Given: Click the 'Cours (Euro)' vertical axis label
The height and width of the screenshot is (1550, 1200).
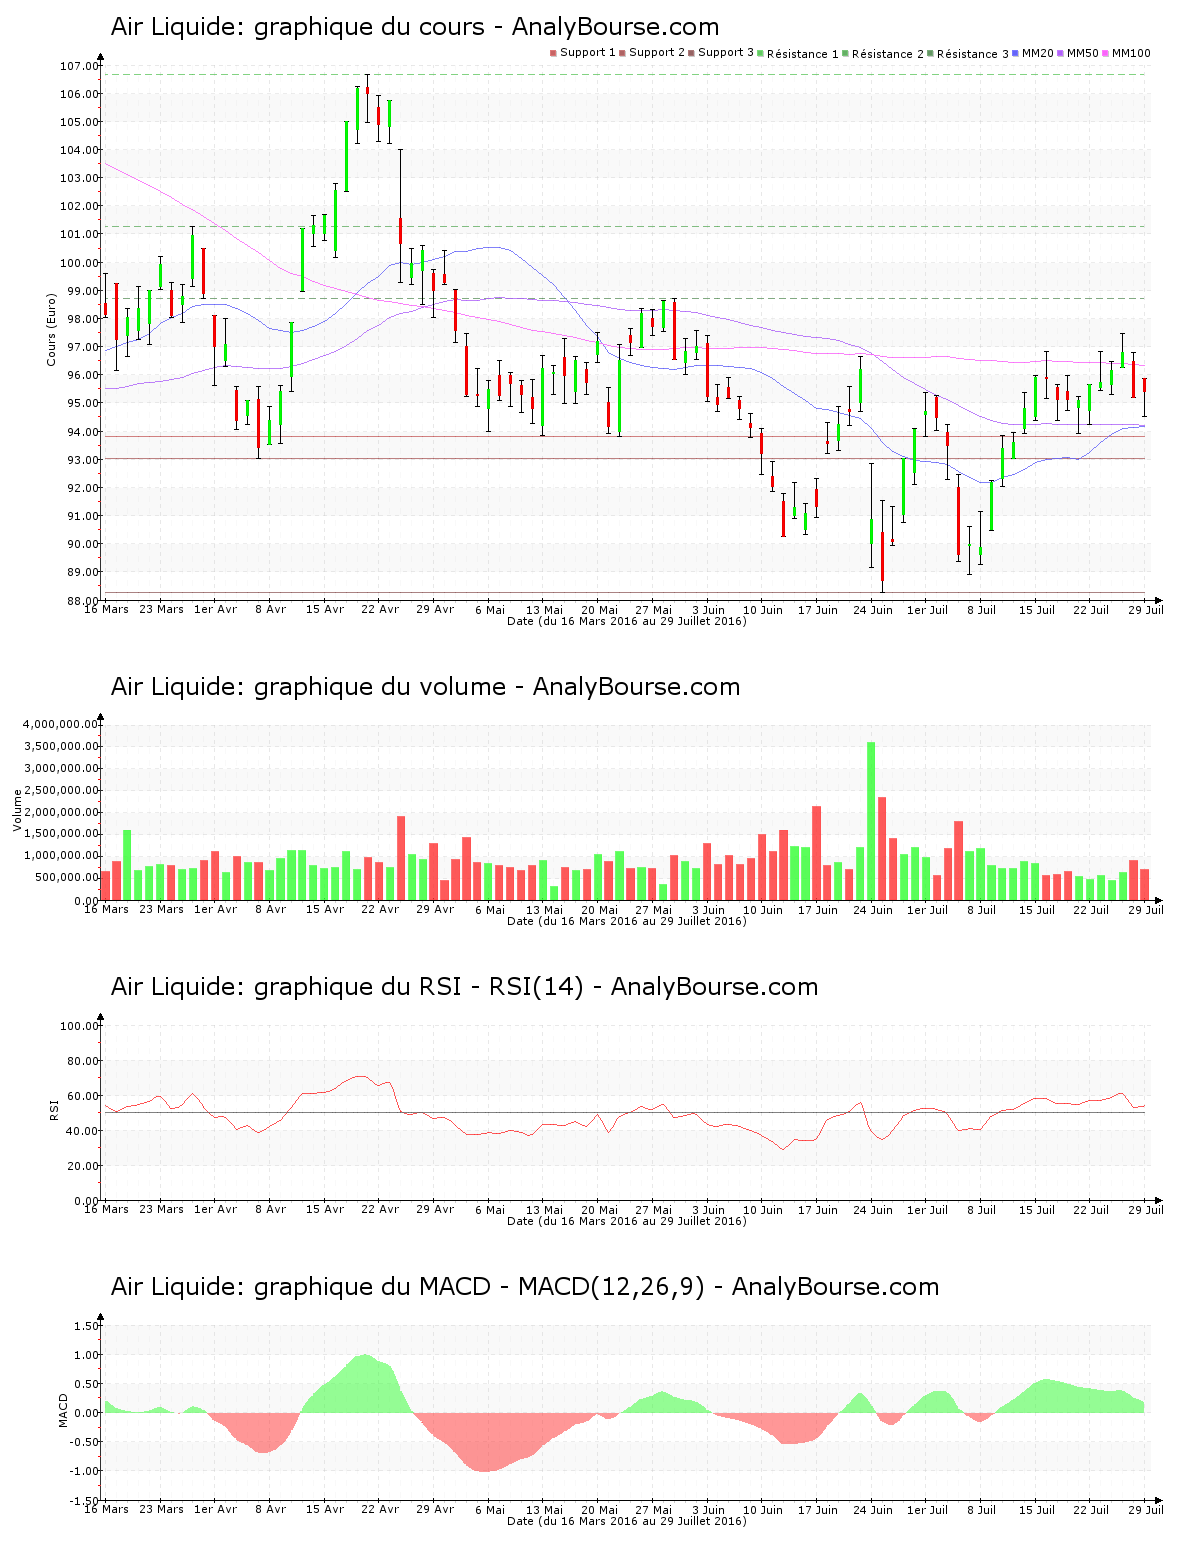Looking at the screenshot, I should click(x=51, y=330).
